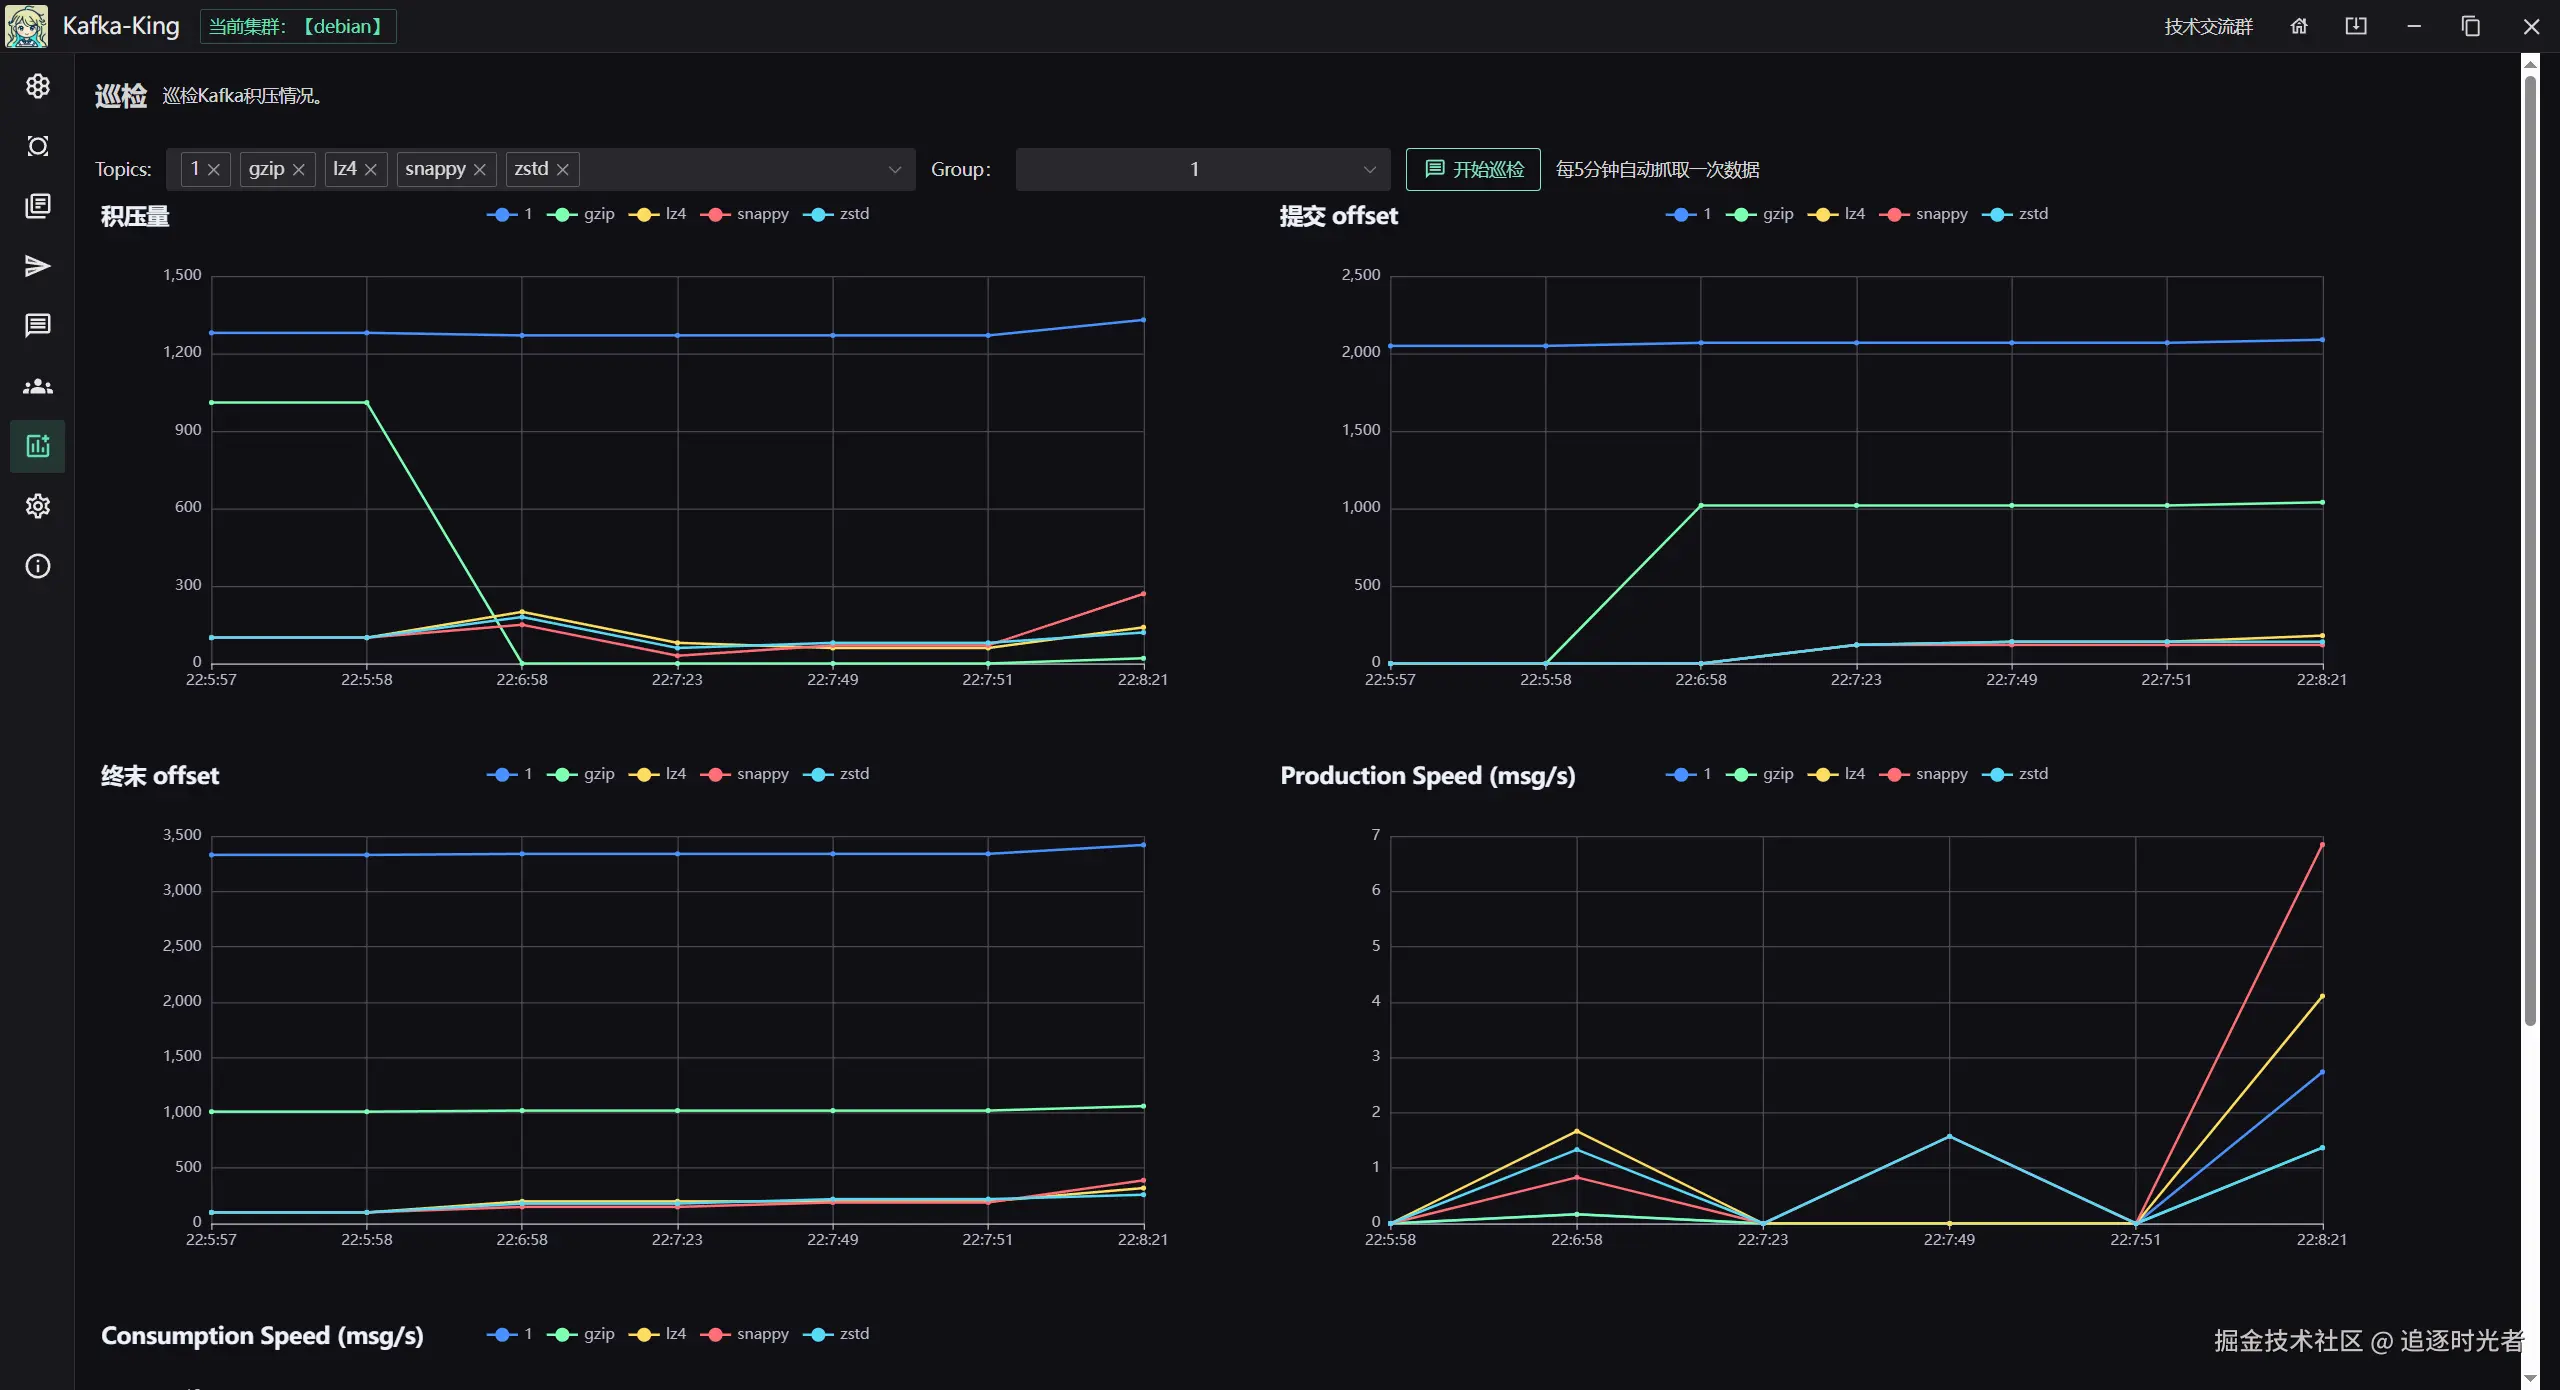Open the settings gear sidebar icon
This screenshot has height=1390, width=2560.
click(x=37, y=506)
